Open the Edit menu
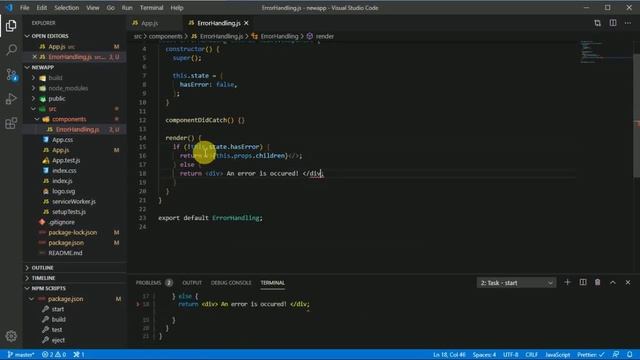This screenshot has width=640, height=360. tap(42, 8)
